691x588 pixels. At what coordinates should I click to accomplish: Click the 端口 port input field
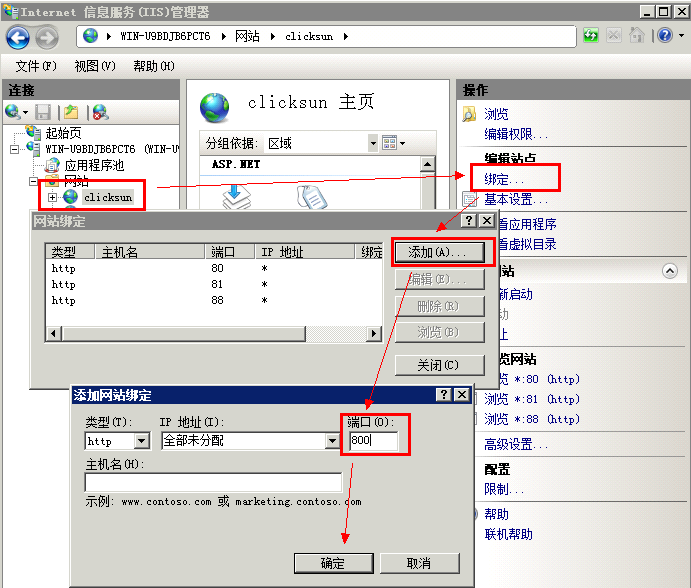[x=372, y=441]
